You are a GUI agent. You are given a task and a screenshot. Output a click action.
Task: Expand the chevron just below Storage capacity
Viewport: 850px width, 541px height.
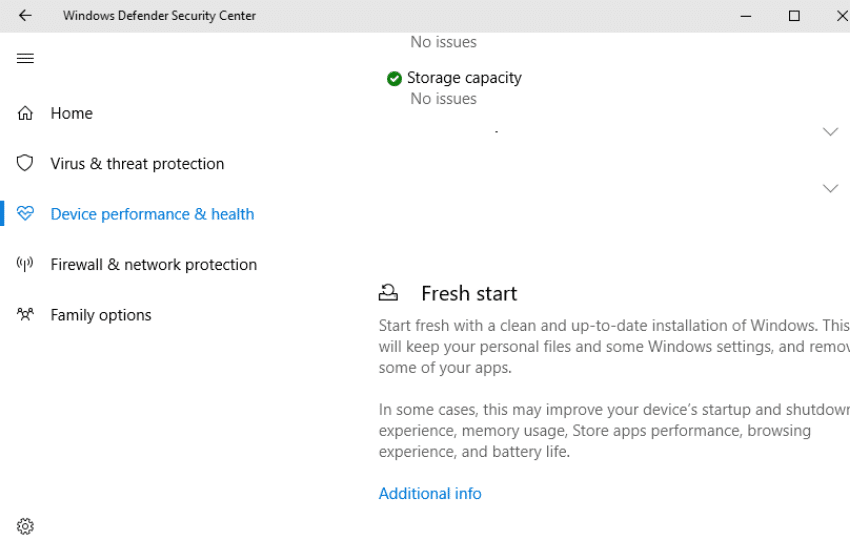point(830,132)
